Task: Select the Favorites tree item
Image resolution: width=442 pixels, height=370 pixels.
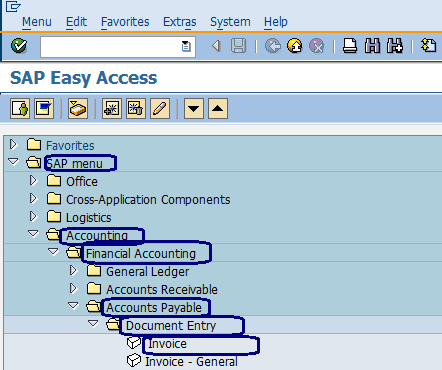Action: click(70, 145)
